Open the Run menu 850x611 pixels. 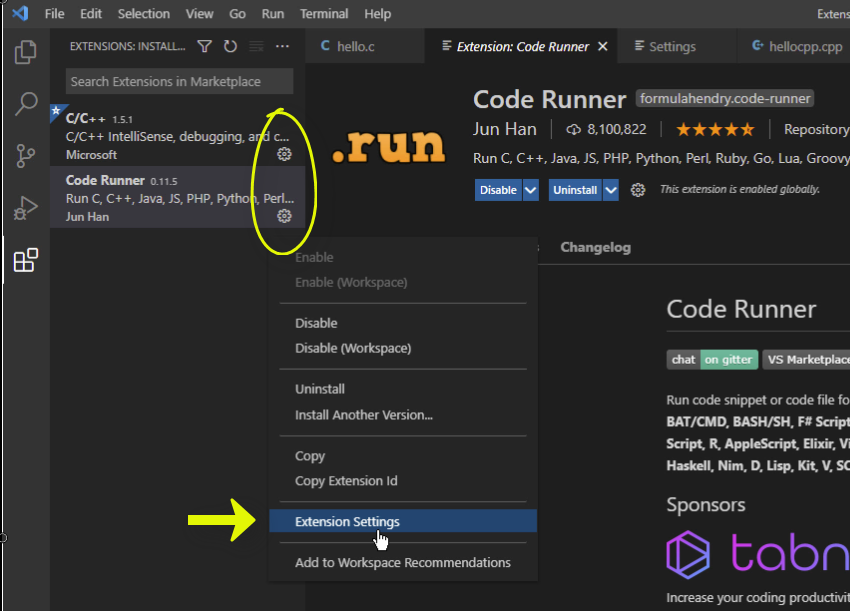coord(273,14)
